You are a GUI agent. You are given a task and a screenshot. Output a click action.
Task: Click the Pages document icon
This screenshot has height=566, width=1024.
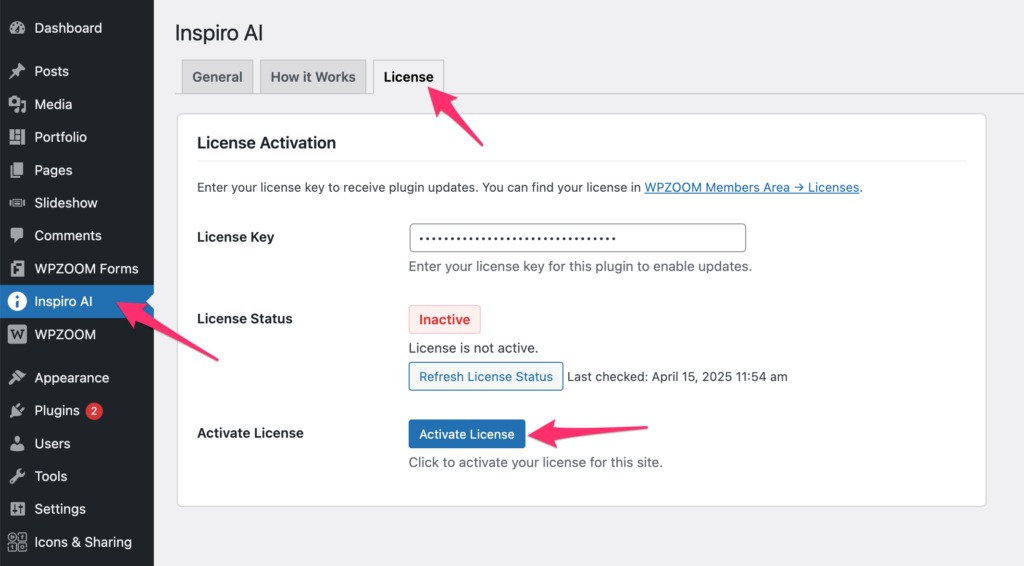[x=17, y=170]
